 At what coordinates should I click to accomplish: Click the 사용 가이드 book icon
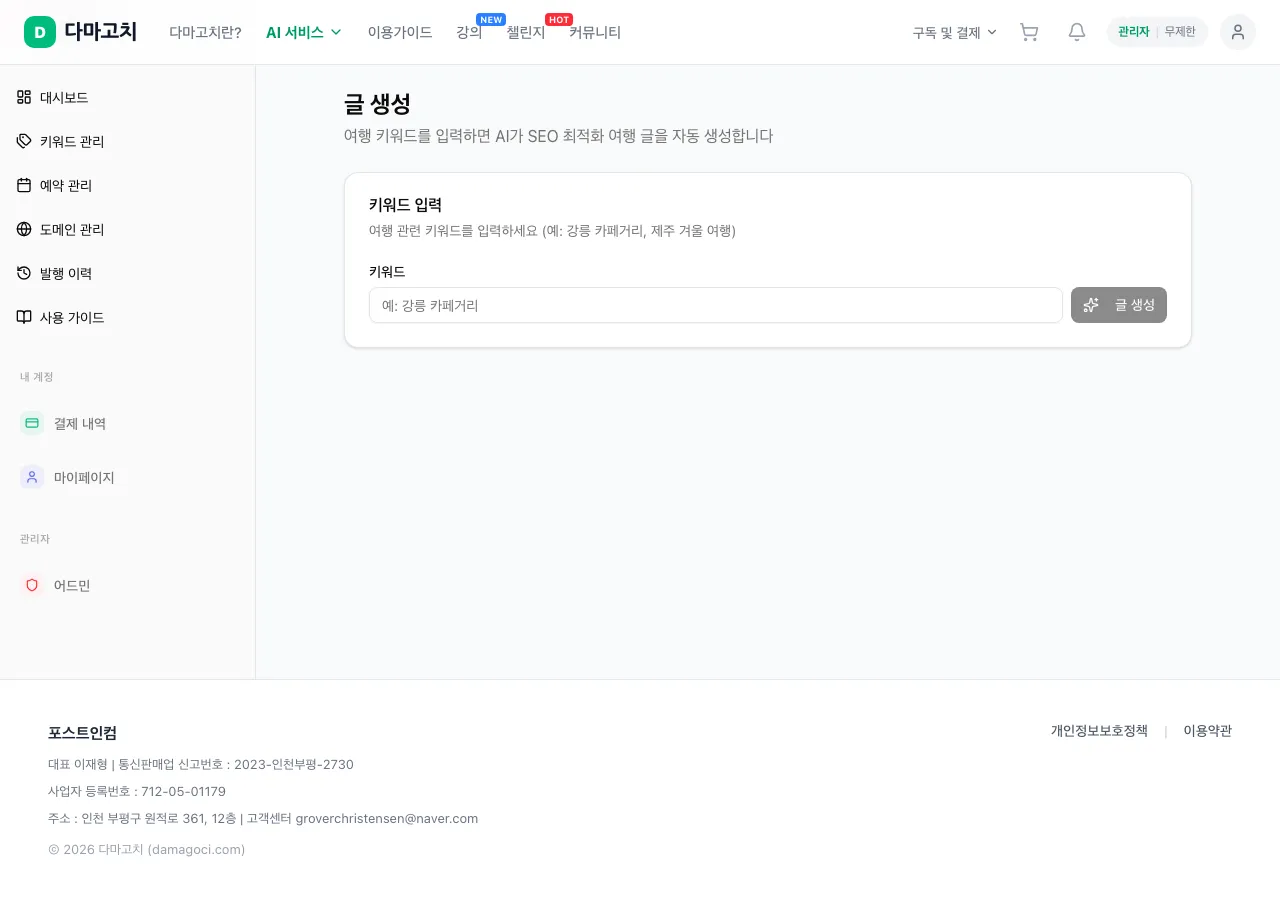[24, 317]
